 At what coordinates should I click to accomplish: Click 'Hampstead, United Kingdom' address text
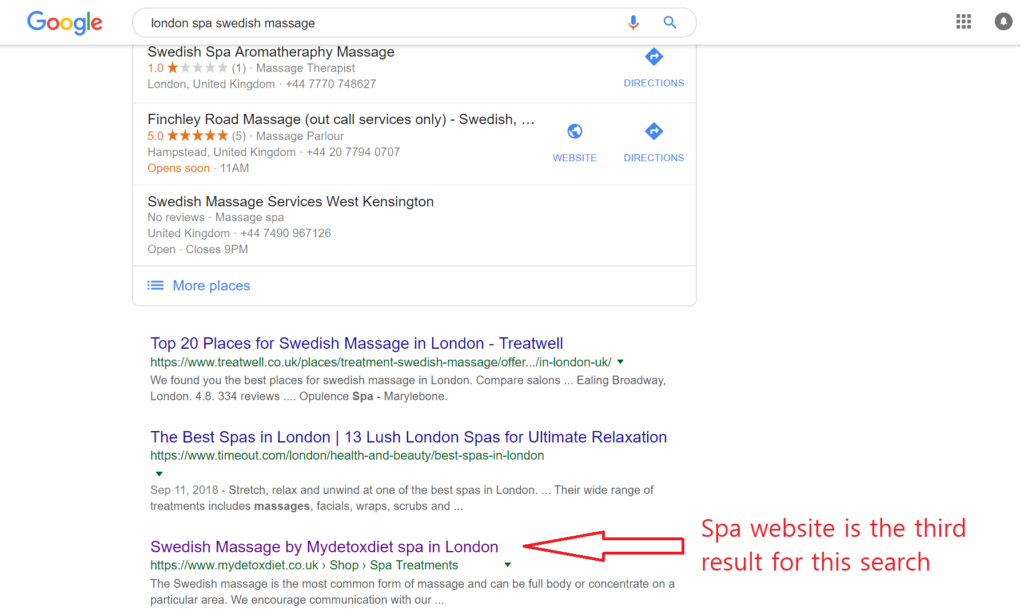pyautogui.click(x=221, y=152)
